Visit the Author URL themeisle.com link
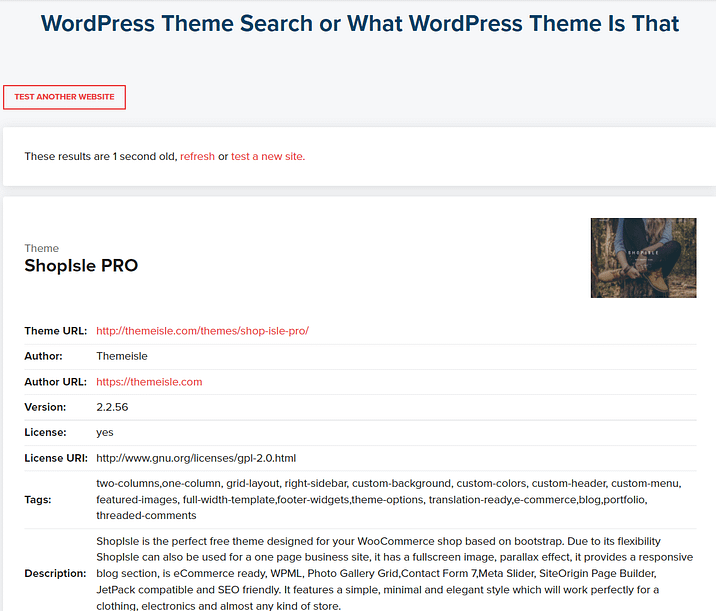716x611 pixels. tap(149, 382)
